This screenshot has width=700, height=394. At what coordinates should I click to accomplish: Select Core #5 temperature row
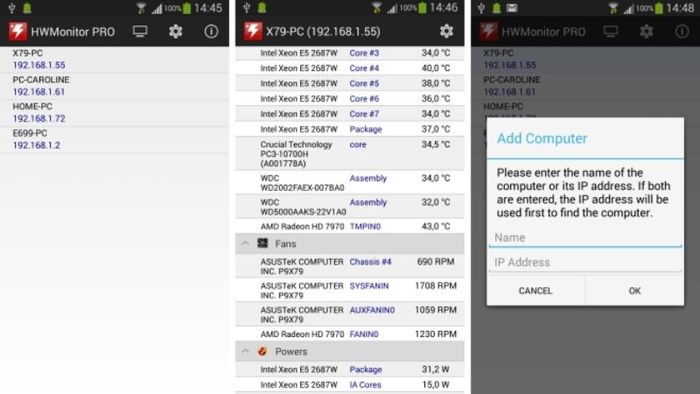coord(350,83)
